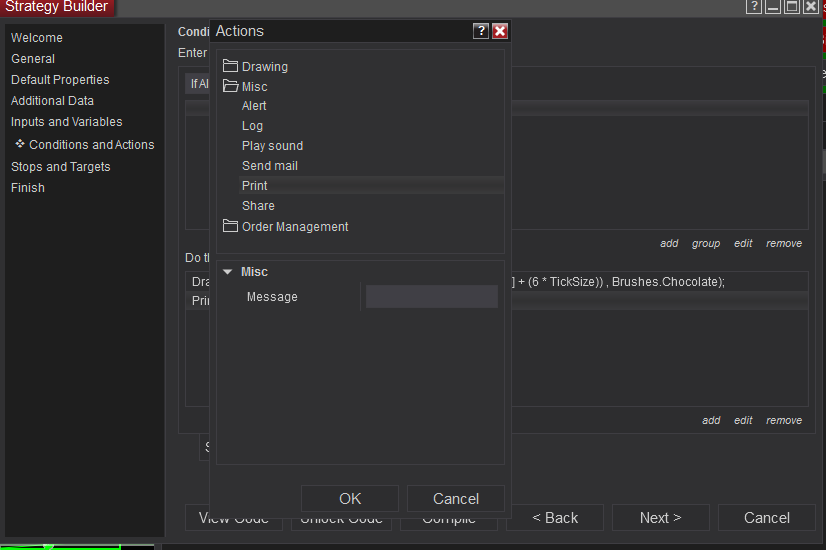Expand the Order Management tree node
Image resolution: width=826 pixels, height=550 pixels.
[x=294, y=227]
